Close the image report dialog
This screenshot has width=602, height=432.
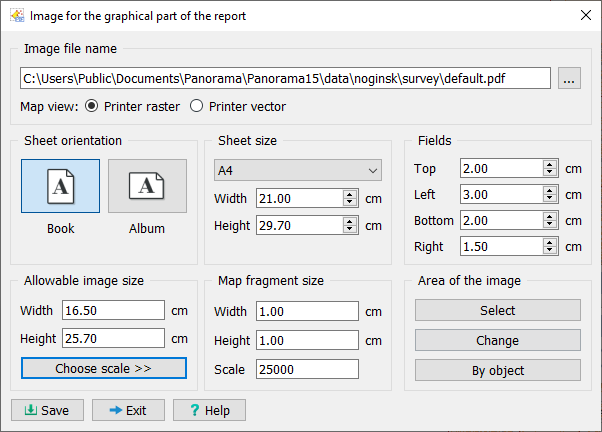tap(585, 16)
